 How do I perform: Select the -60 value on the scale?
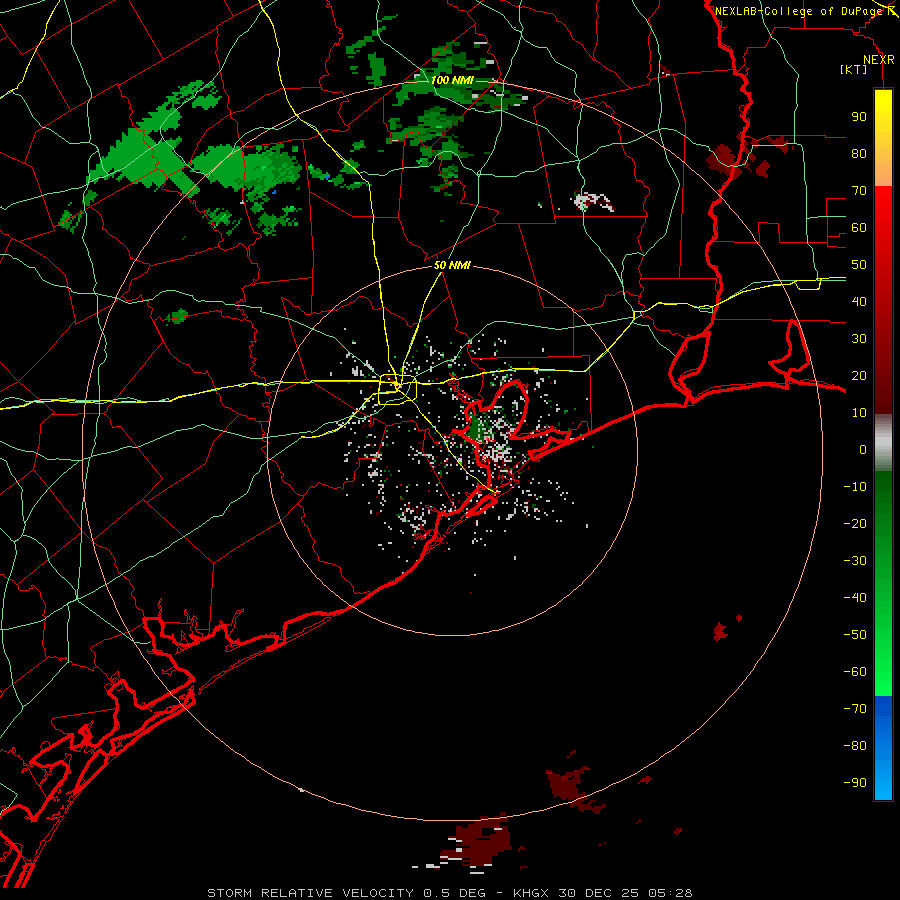(855, 672)
